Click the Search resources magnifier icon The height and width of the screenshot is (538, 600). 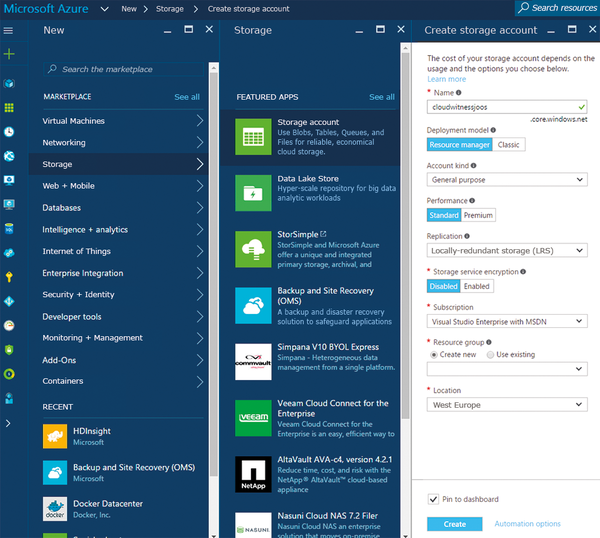coord(523,8)
